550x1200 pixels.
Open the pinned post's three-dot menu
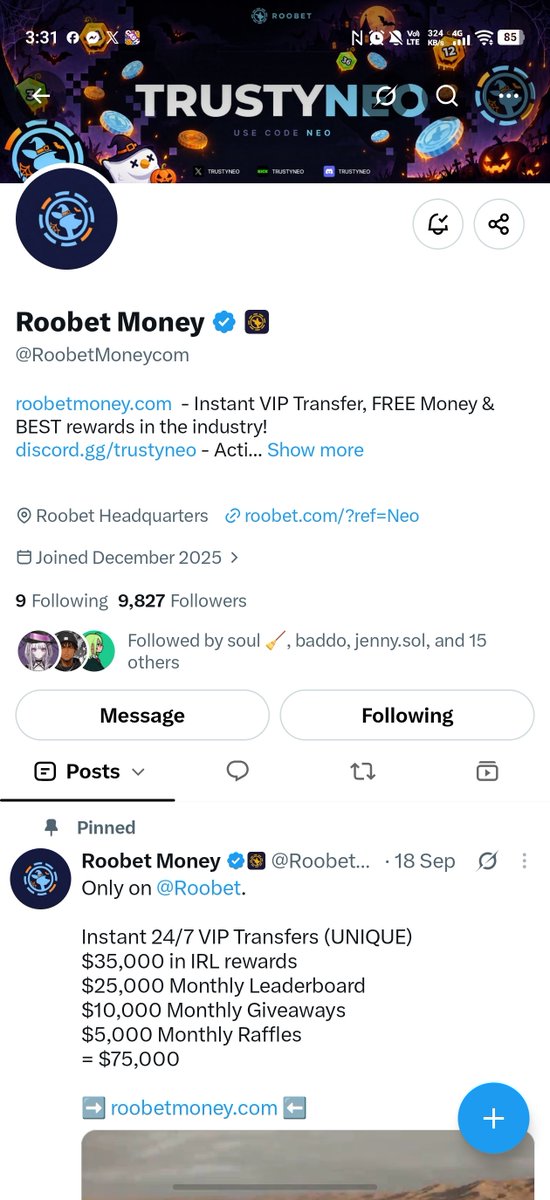(x=524, y=861)
